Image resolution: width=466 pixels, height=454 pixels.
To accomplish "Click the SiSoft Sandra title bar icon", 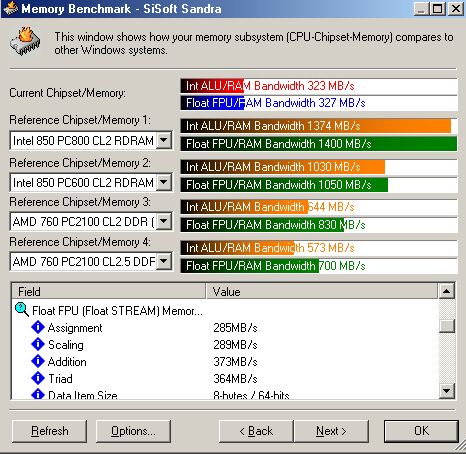I will [10, 8].
